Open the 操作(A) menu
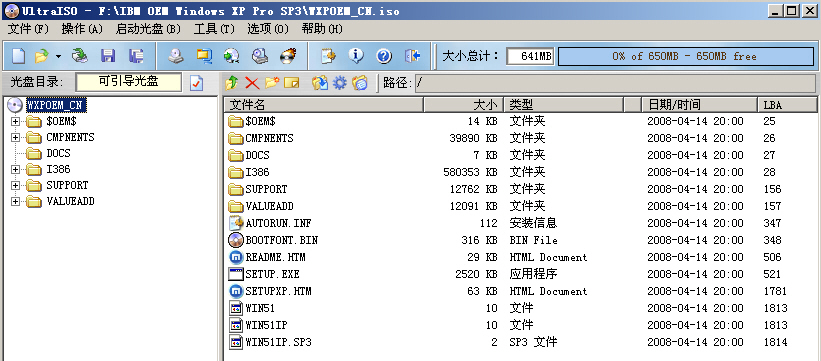Image resolution: width=821 pixels, height=361 pixels. click(x=82, y=29)
